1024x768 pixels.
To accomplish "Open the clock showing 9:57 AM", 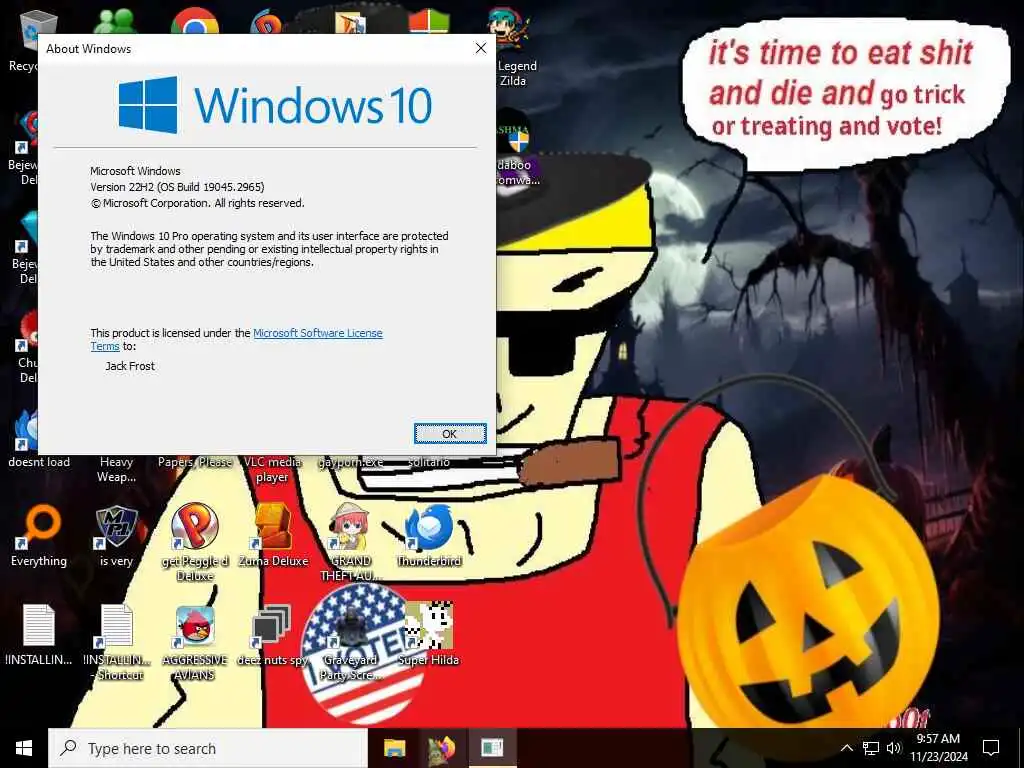I will click(x=938, y=748).
